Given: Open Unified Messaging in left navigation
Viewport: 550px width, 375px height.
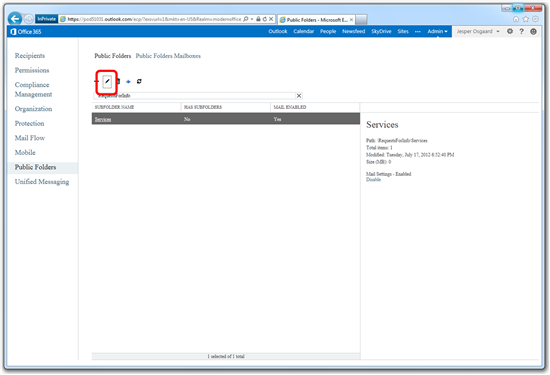Looking at the screenshot, I should point(42,182).
